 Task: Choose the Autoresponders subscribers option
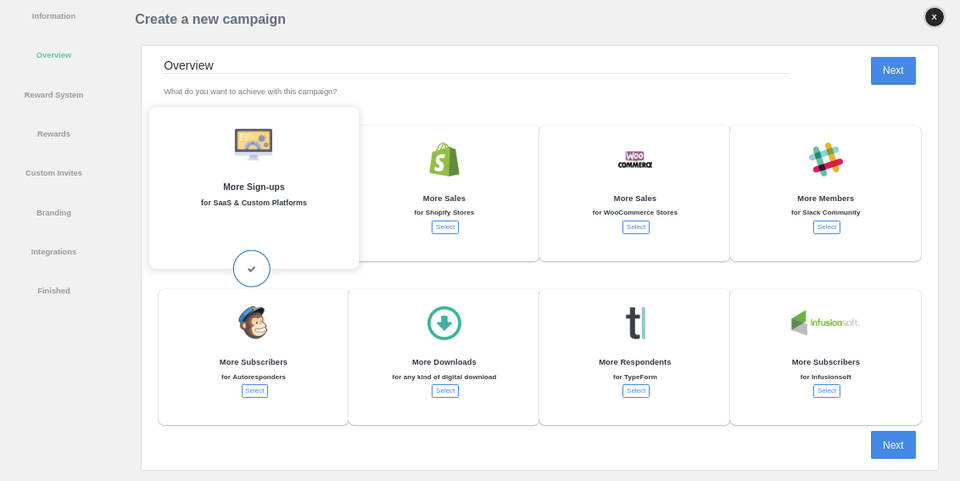point(254,391)
